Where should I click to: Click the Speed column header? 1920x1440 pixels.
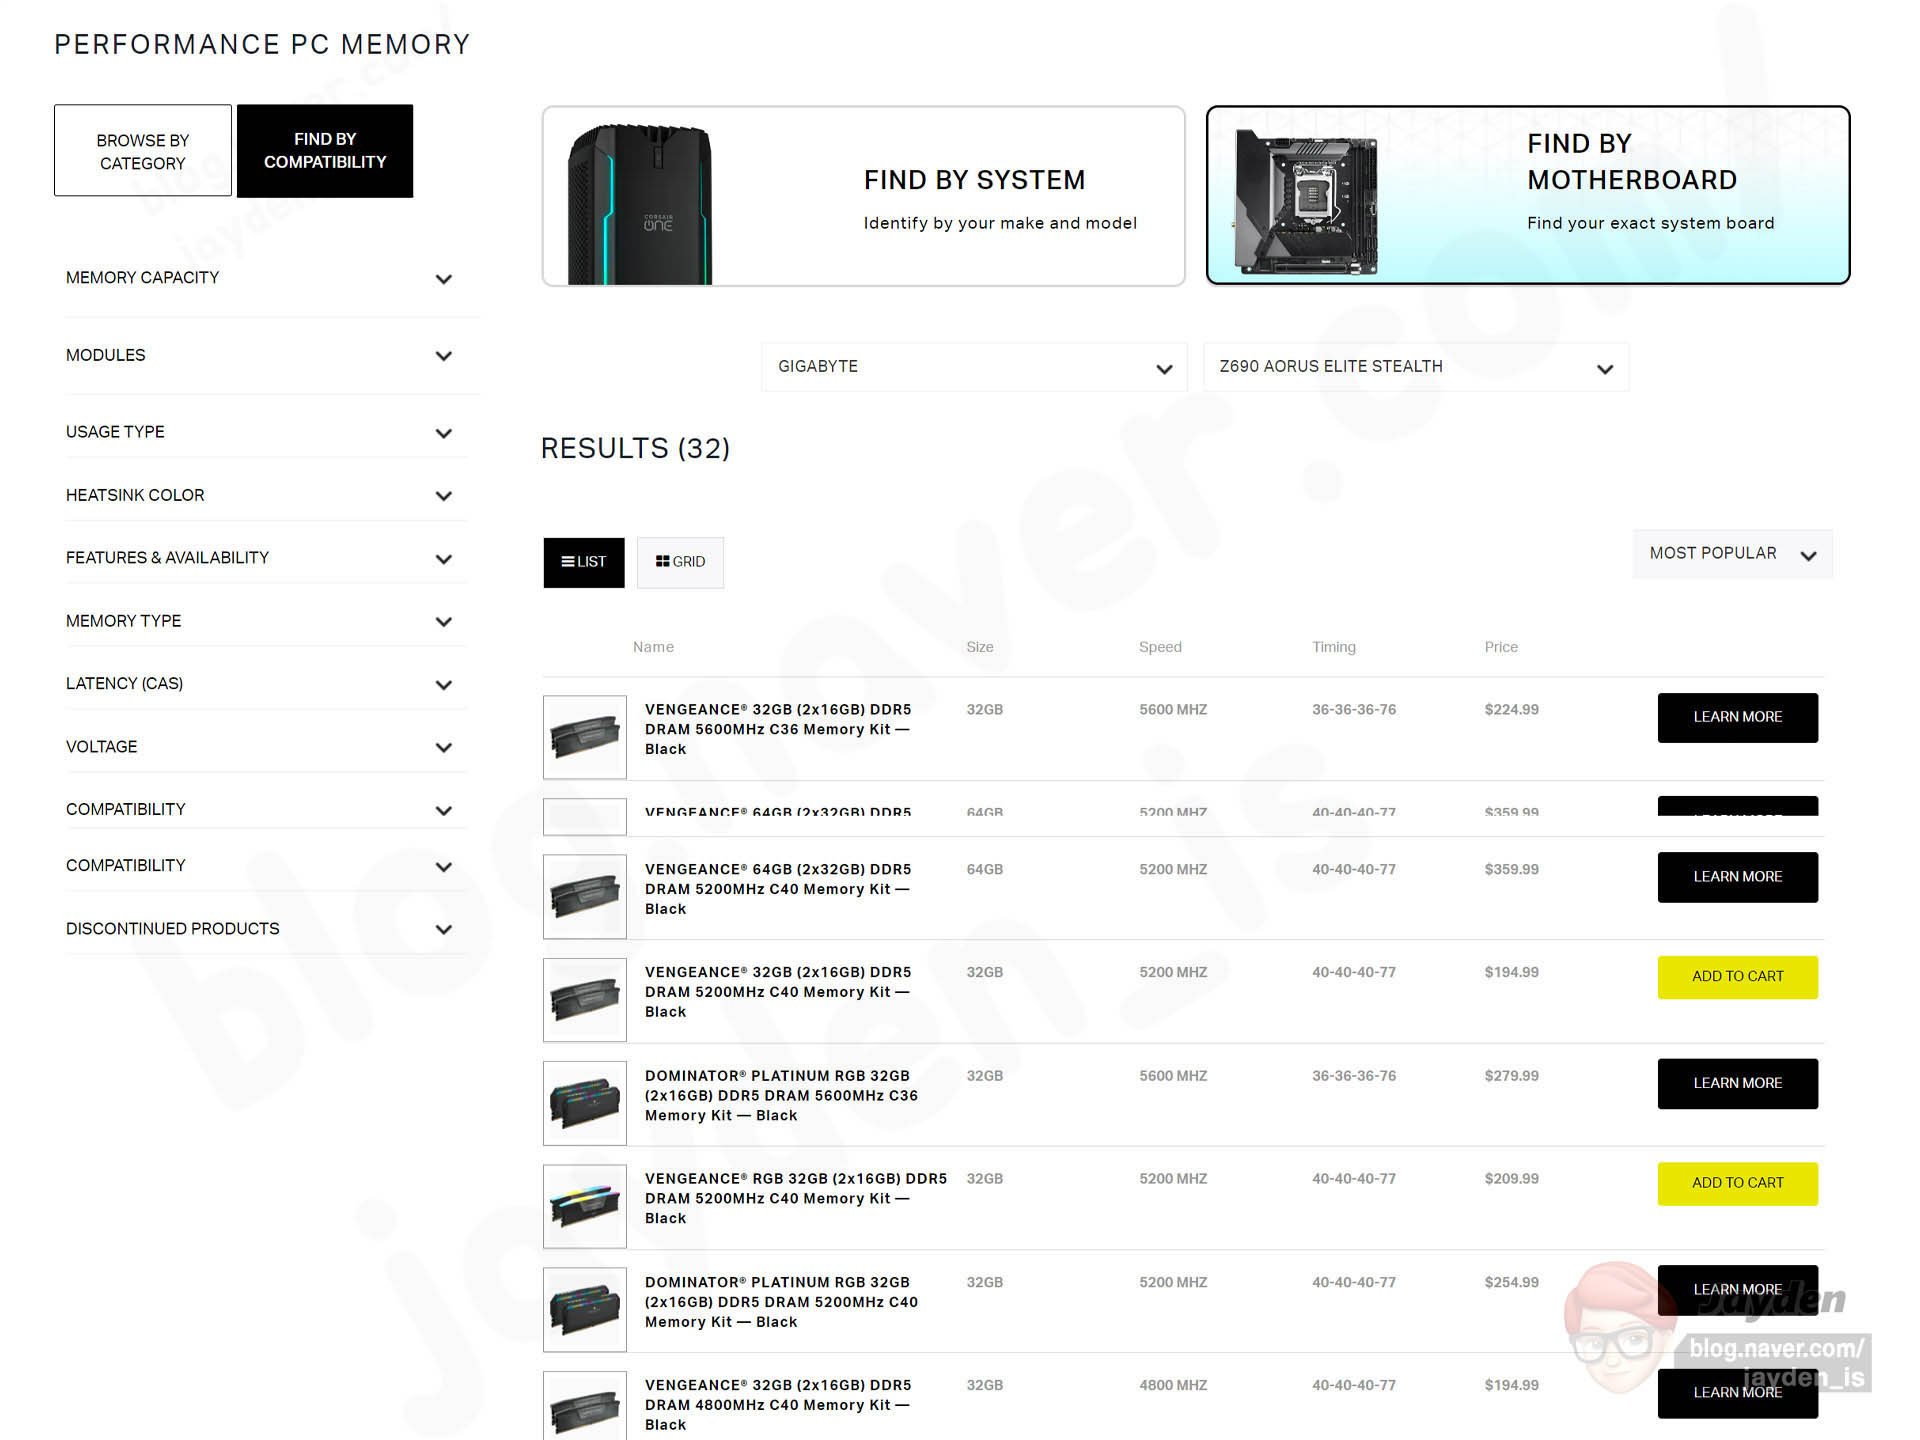click(x=1160, y=647)
